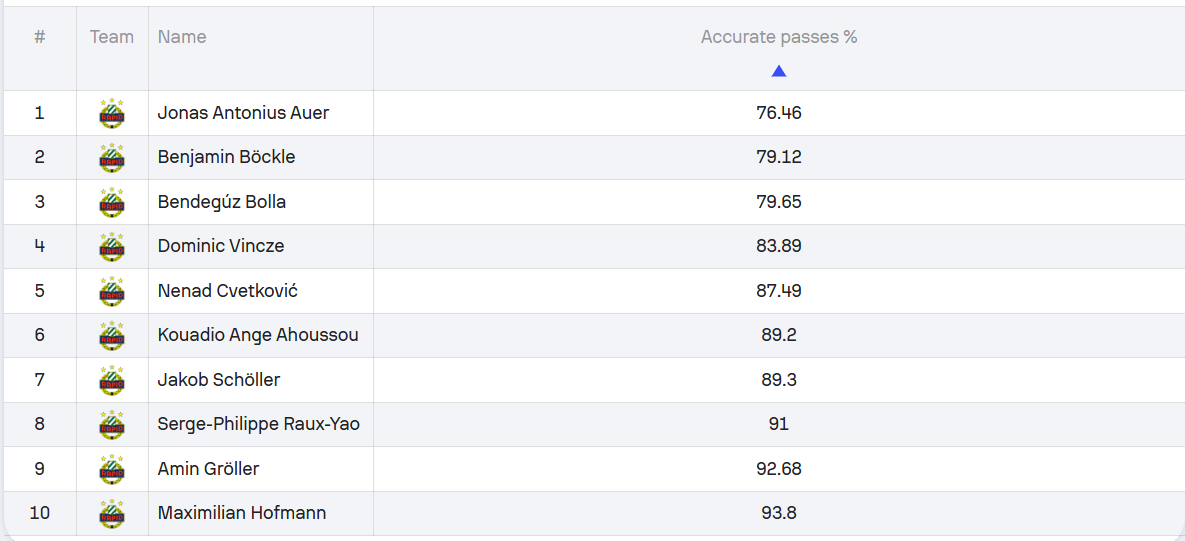Select the Rapid badge next to Bendegúz Bolla
The height and width of the screenshot is (541, 1185).
coord(112,202)
